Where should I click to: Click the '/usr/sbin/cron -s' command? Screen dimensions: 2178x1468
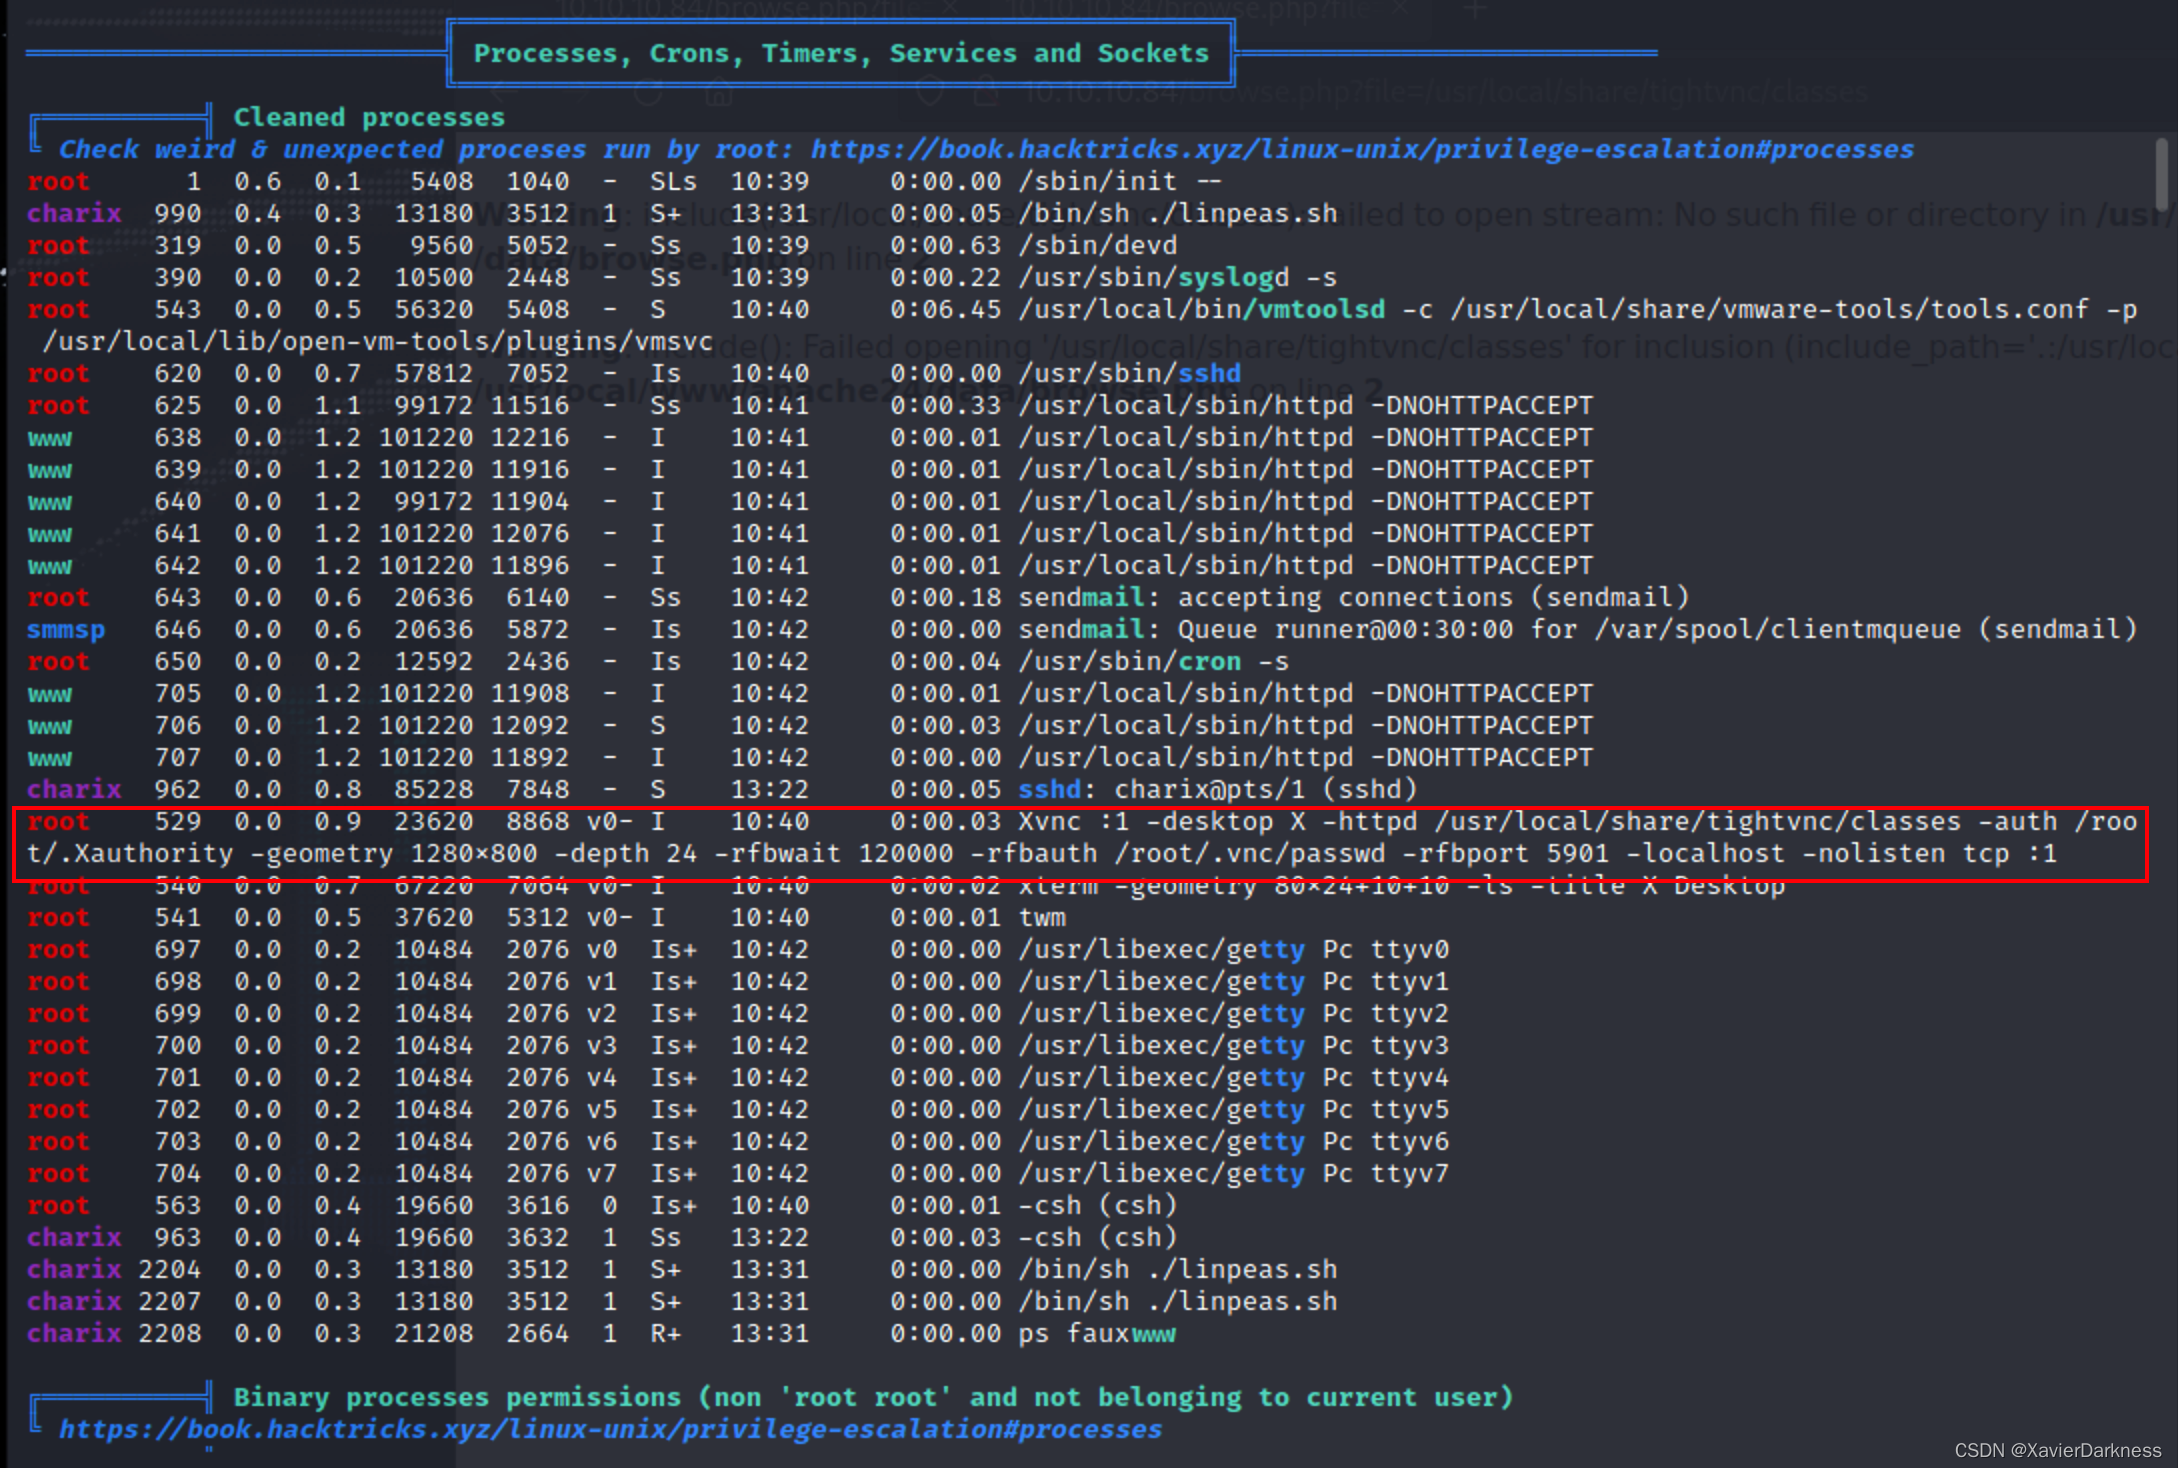click(1154, 661)
